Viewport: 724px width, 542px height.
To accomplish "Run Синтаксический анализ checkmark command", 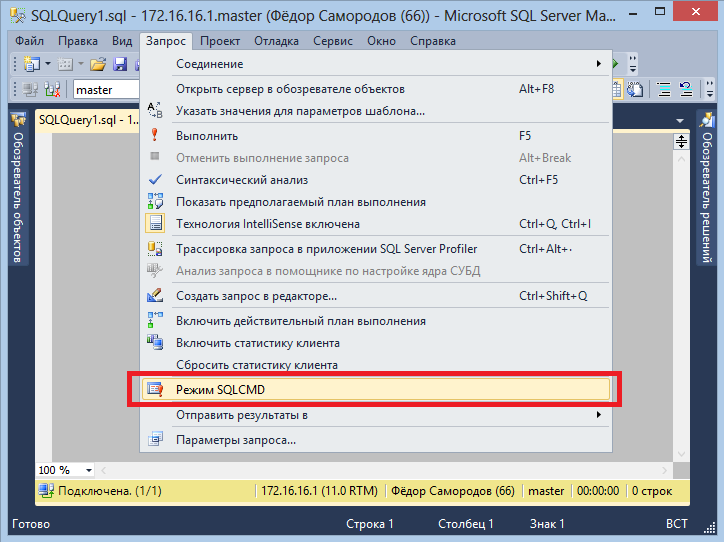I will click(376, 180).
